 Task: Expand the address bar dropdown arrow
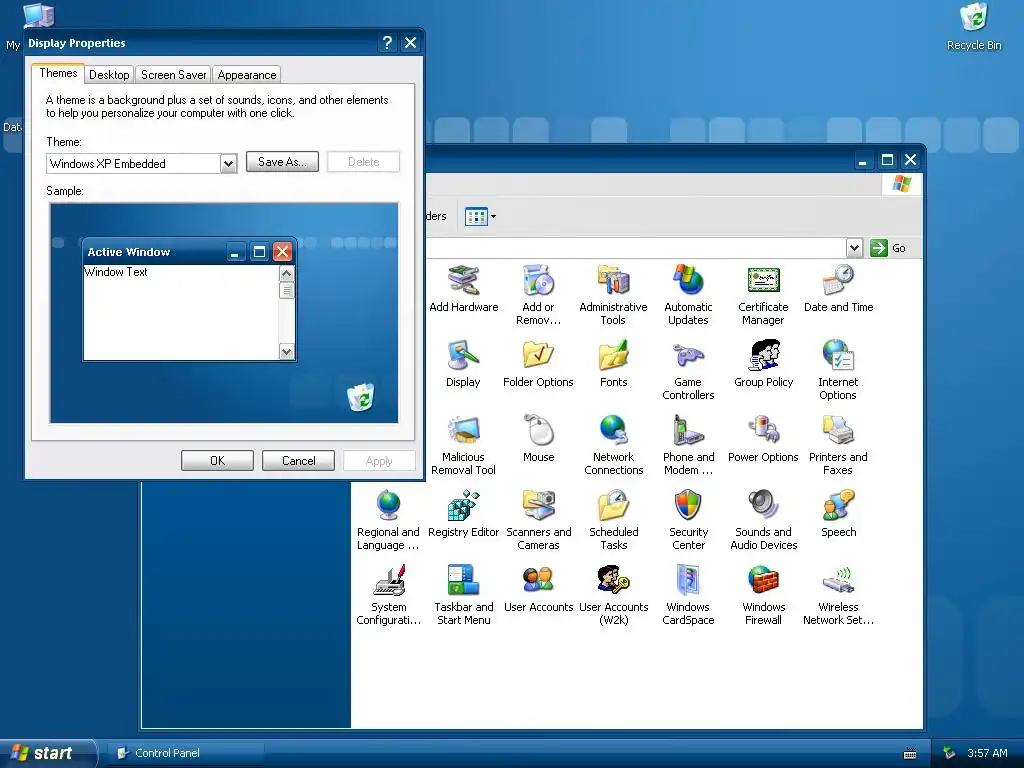coord(854,248)
